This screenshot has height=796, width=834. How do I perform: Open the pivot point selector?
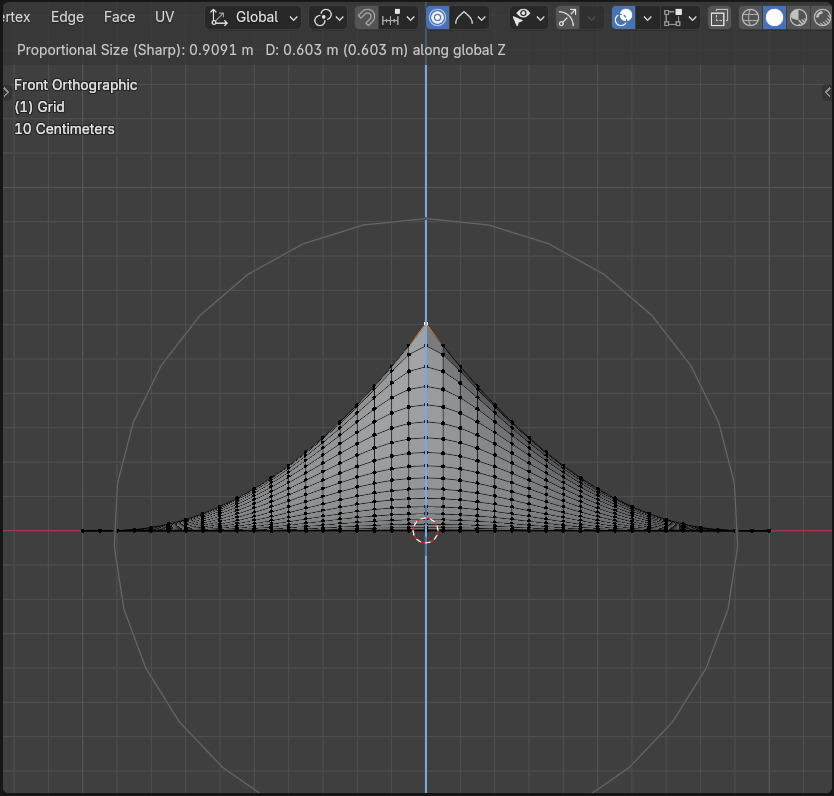tap(328, 18)
